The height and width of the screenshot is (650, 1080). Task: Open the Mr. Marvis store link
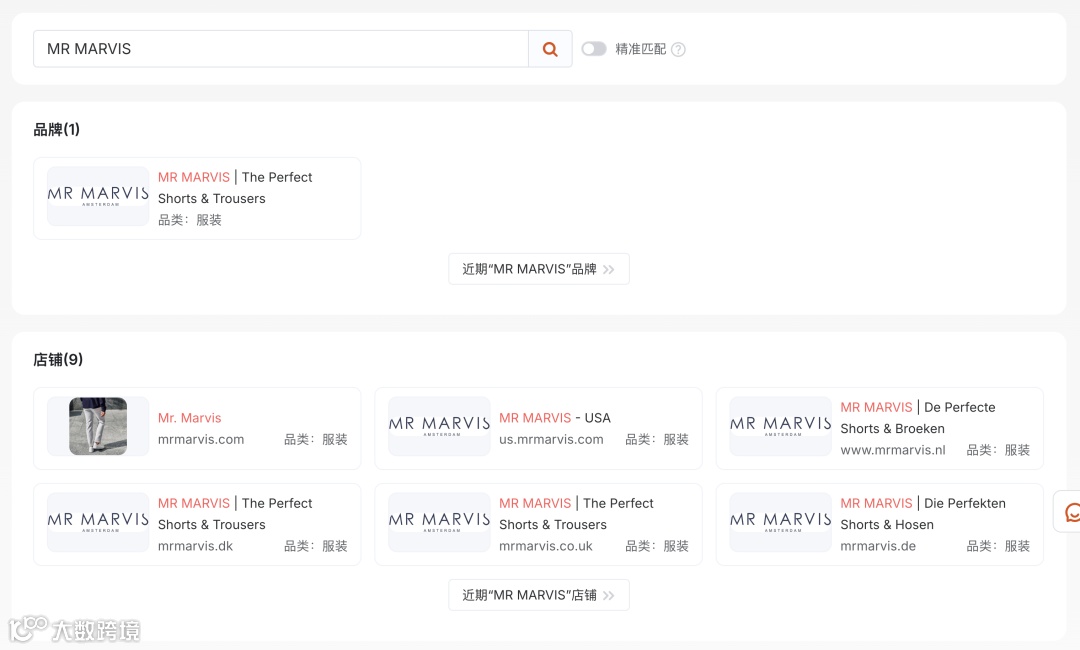coord(189,418)
